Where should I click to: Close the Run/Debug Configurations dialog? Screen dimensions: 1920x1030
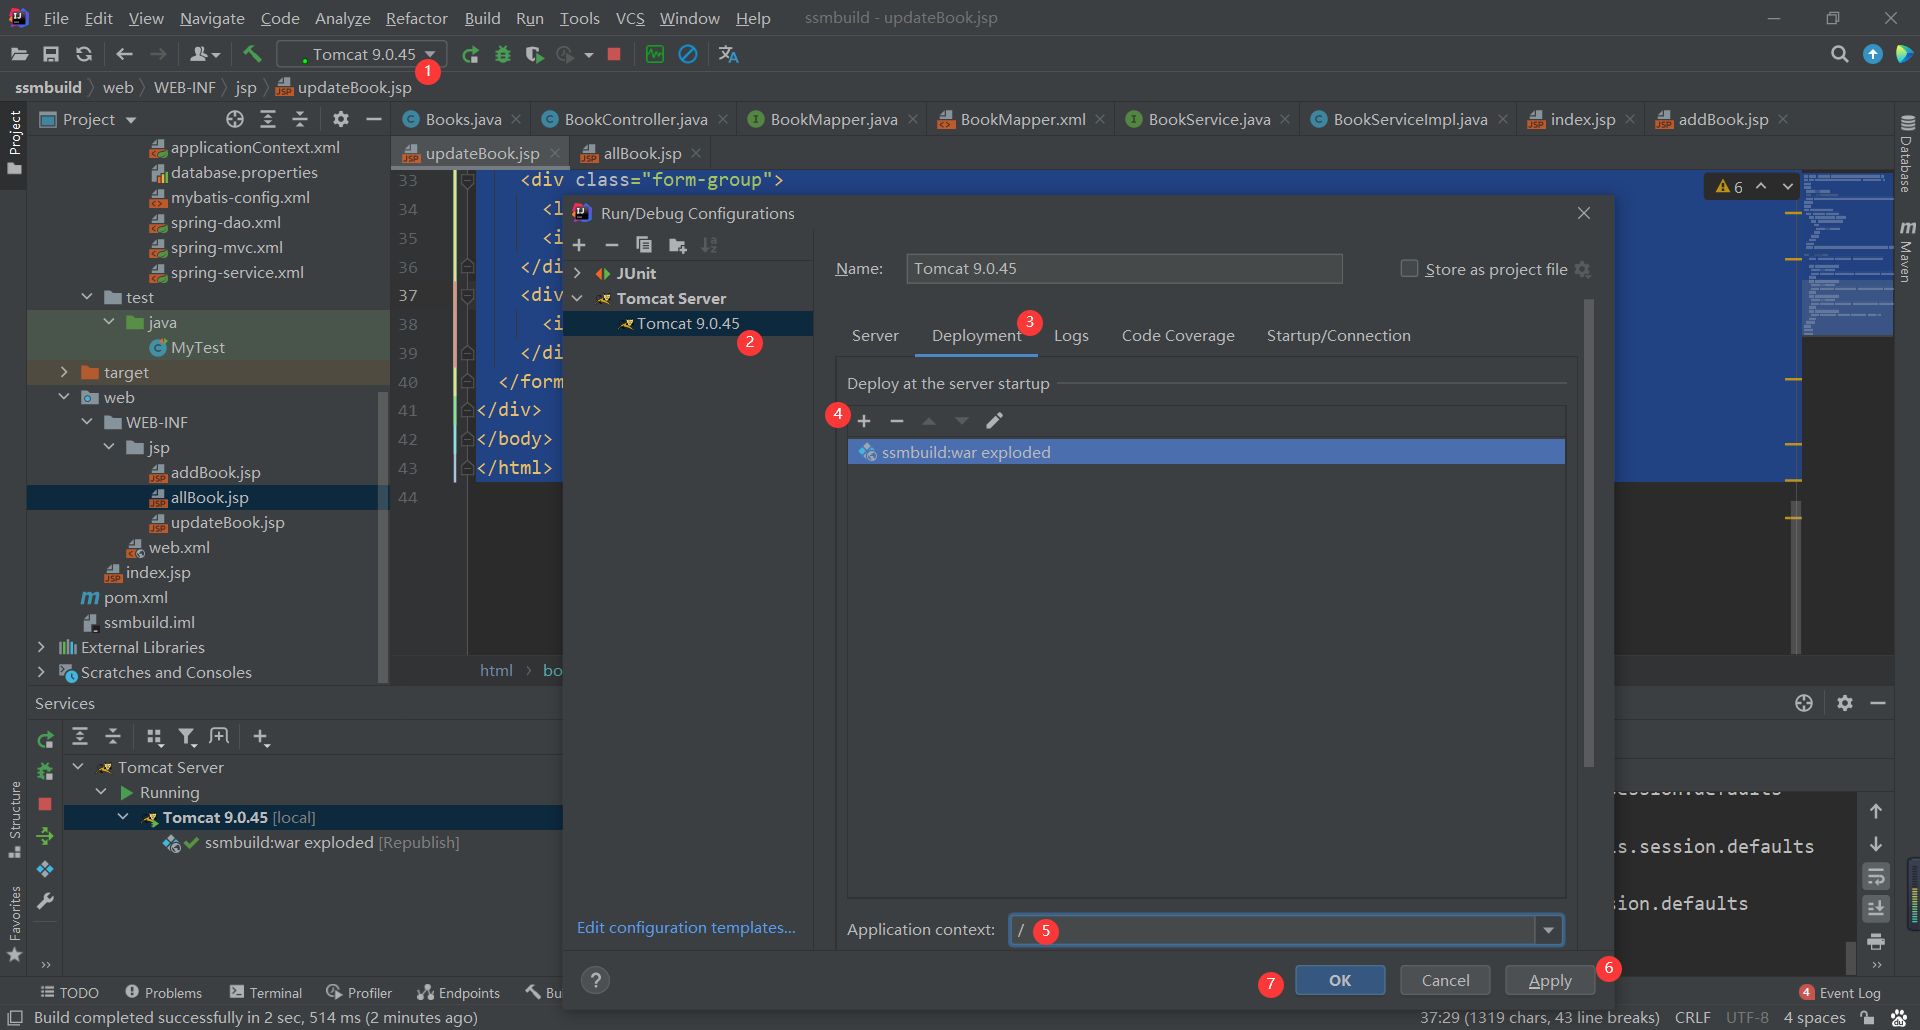[1584, 213]
